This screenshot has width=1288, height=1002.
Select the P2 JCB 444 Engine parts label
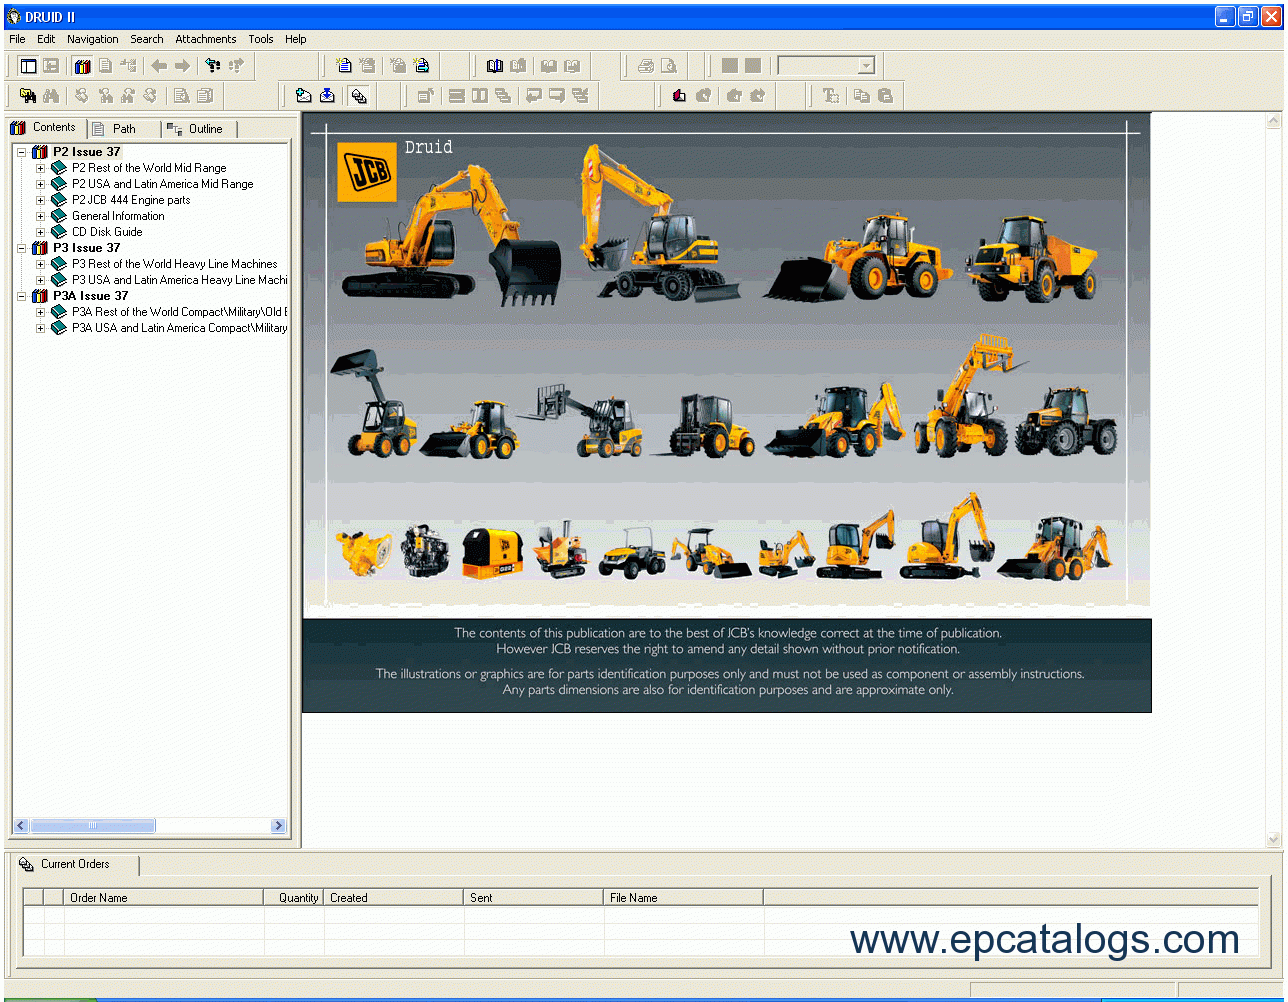click(x=131, y=200)
